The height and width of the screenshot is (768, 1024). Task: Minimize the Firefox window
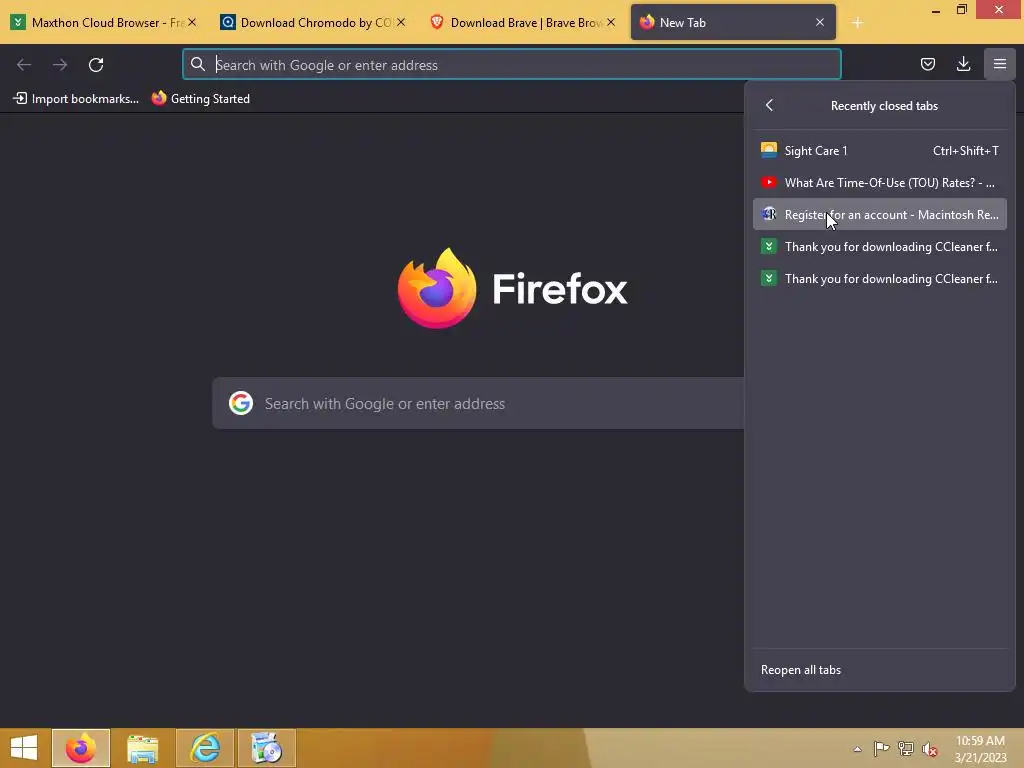point(935,10)
